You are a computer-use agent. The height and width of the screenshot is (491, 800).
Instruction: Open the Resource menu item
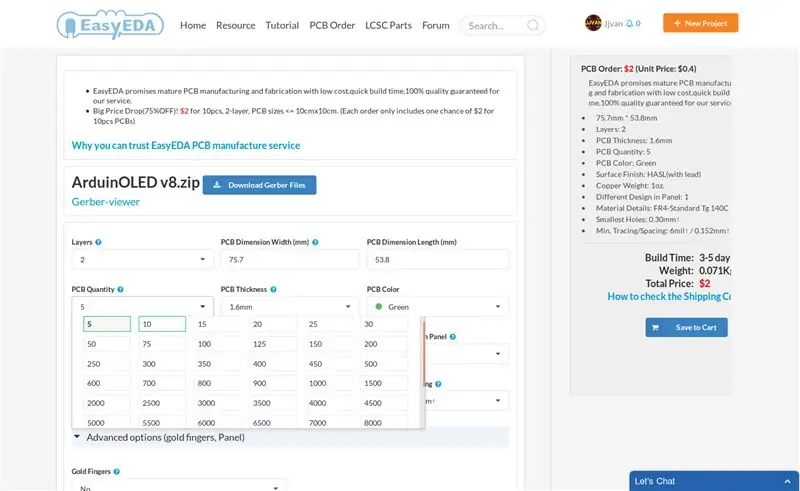tap(235, 25)
